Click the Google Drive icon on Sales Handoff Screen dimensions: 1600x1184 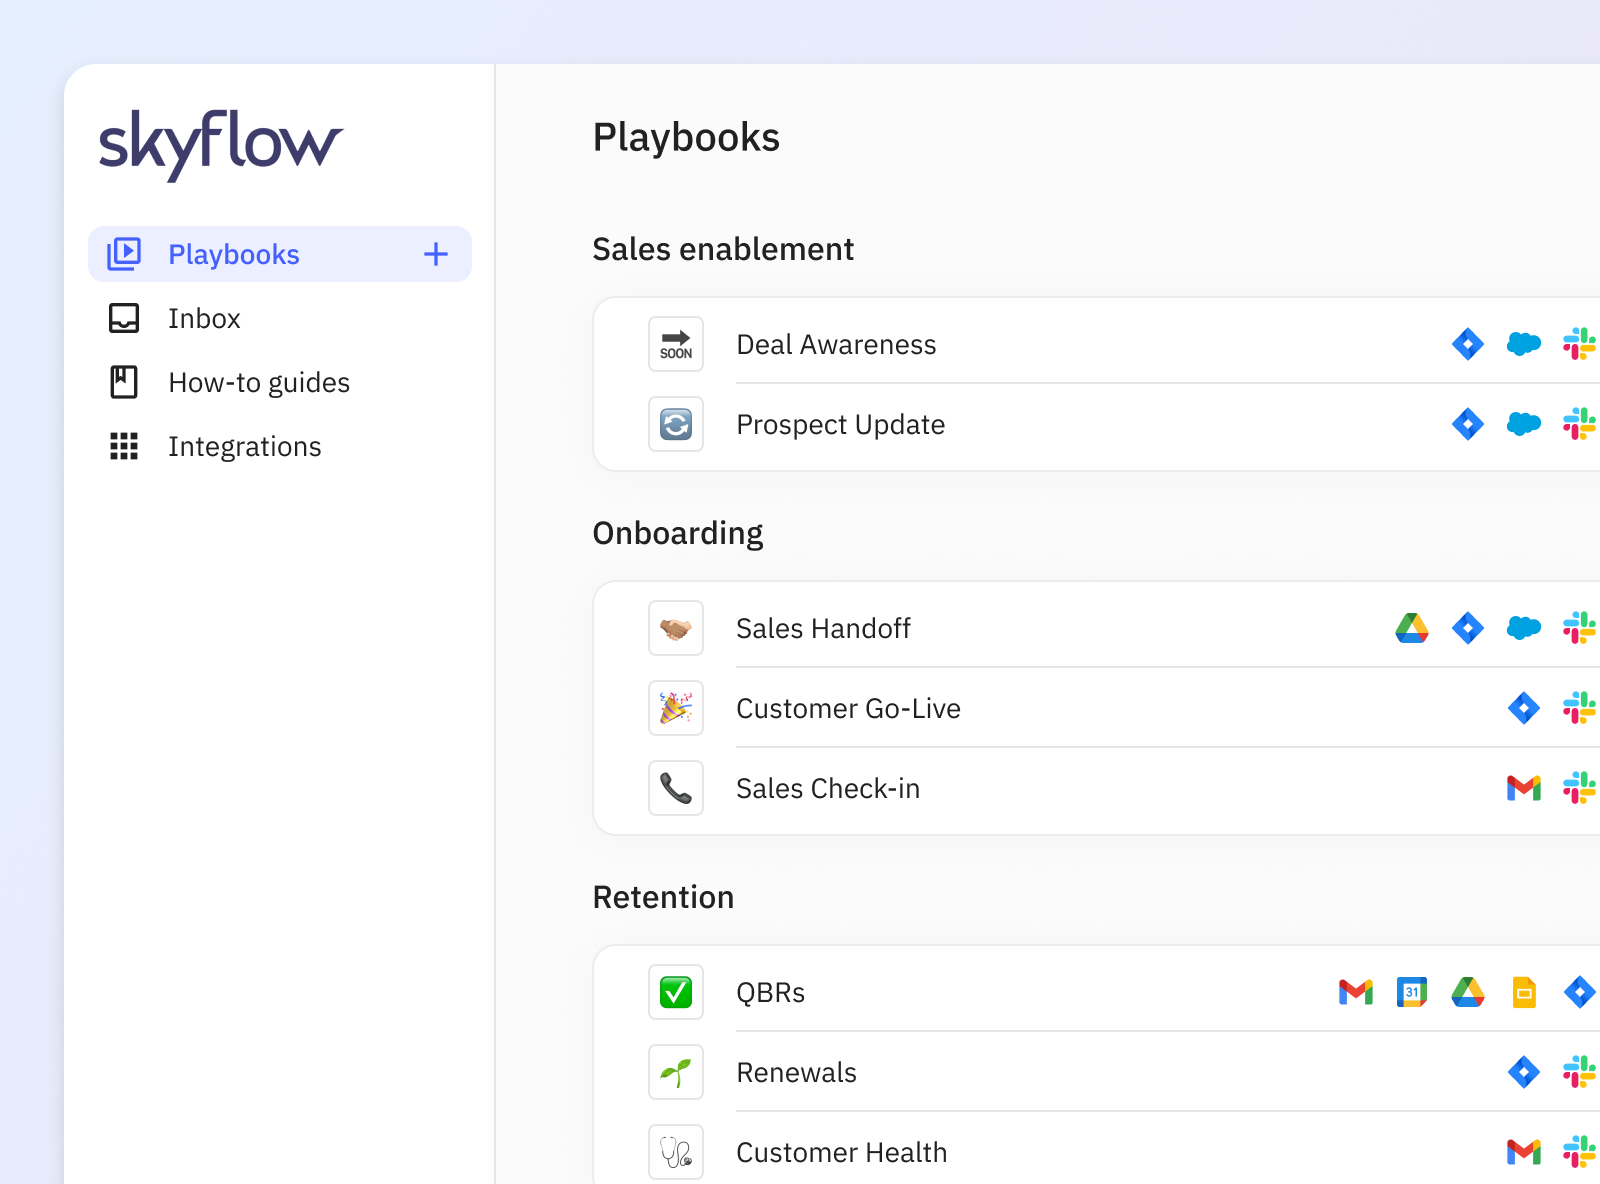[x=1412, y=628]
